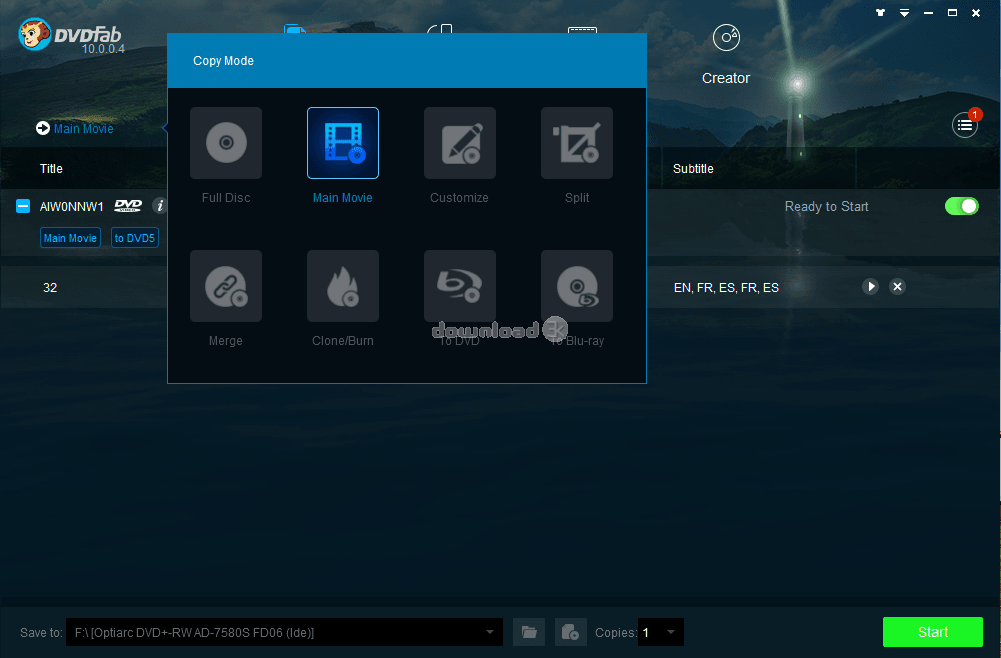Choose the Main Movie film-strip mode icon
This screenshot has width=1001, height=658.
pos(343,143)
